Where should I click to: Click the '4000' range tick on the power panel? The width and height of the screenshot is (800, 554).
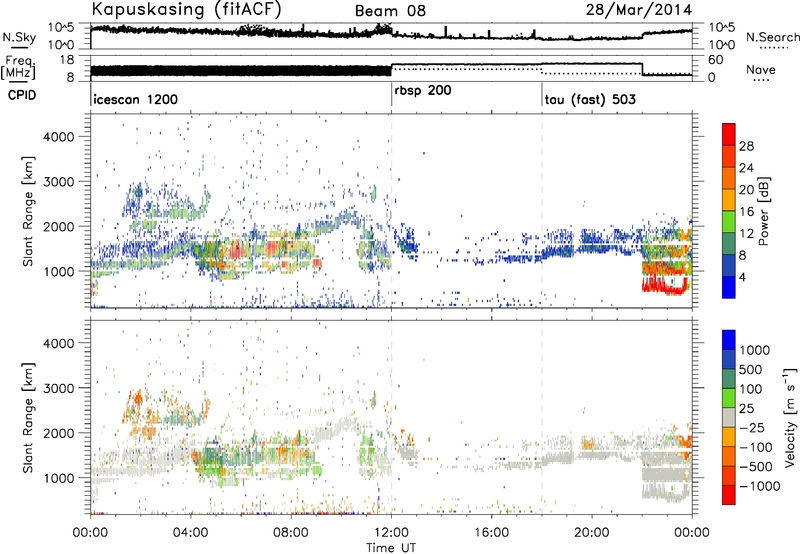(58, 137)
